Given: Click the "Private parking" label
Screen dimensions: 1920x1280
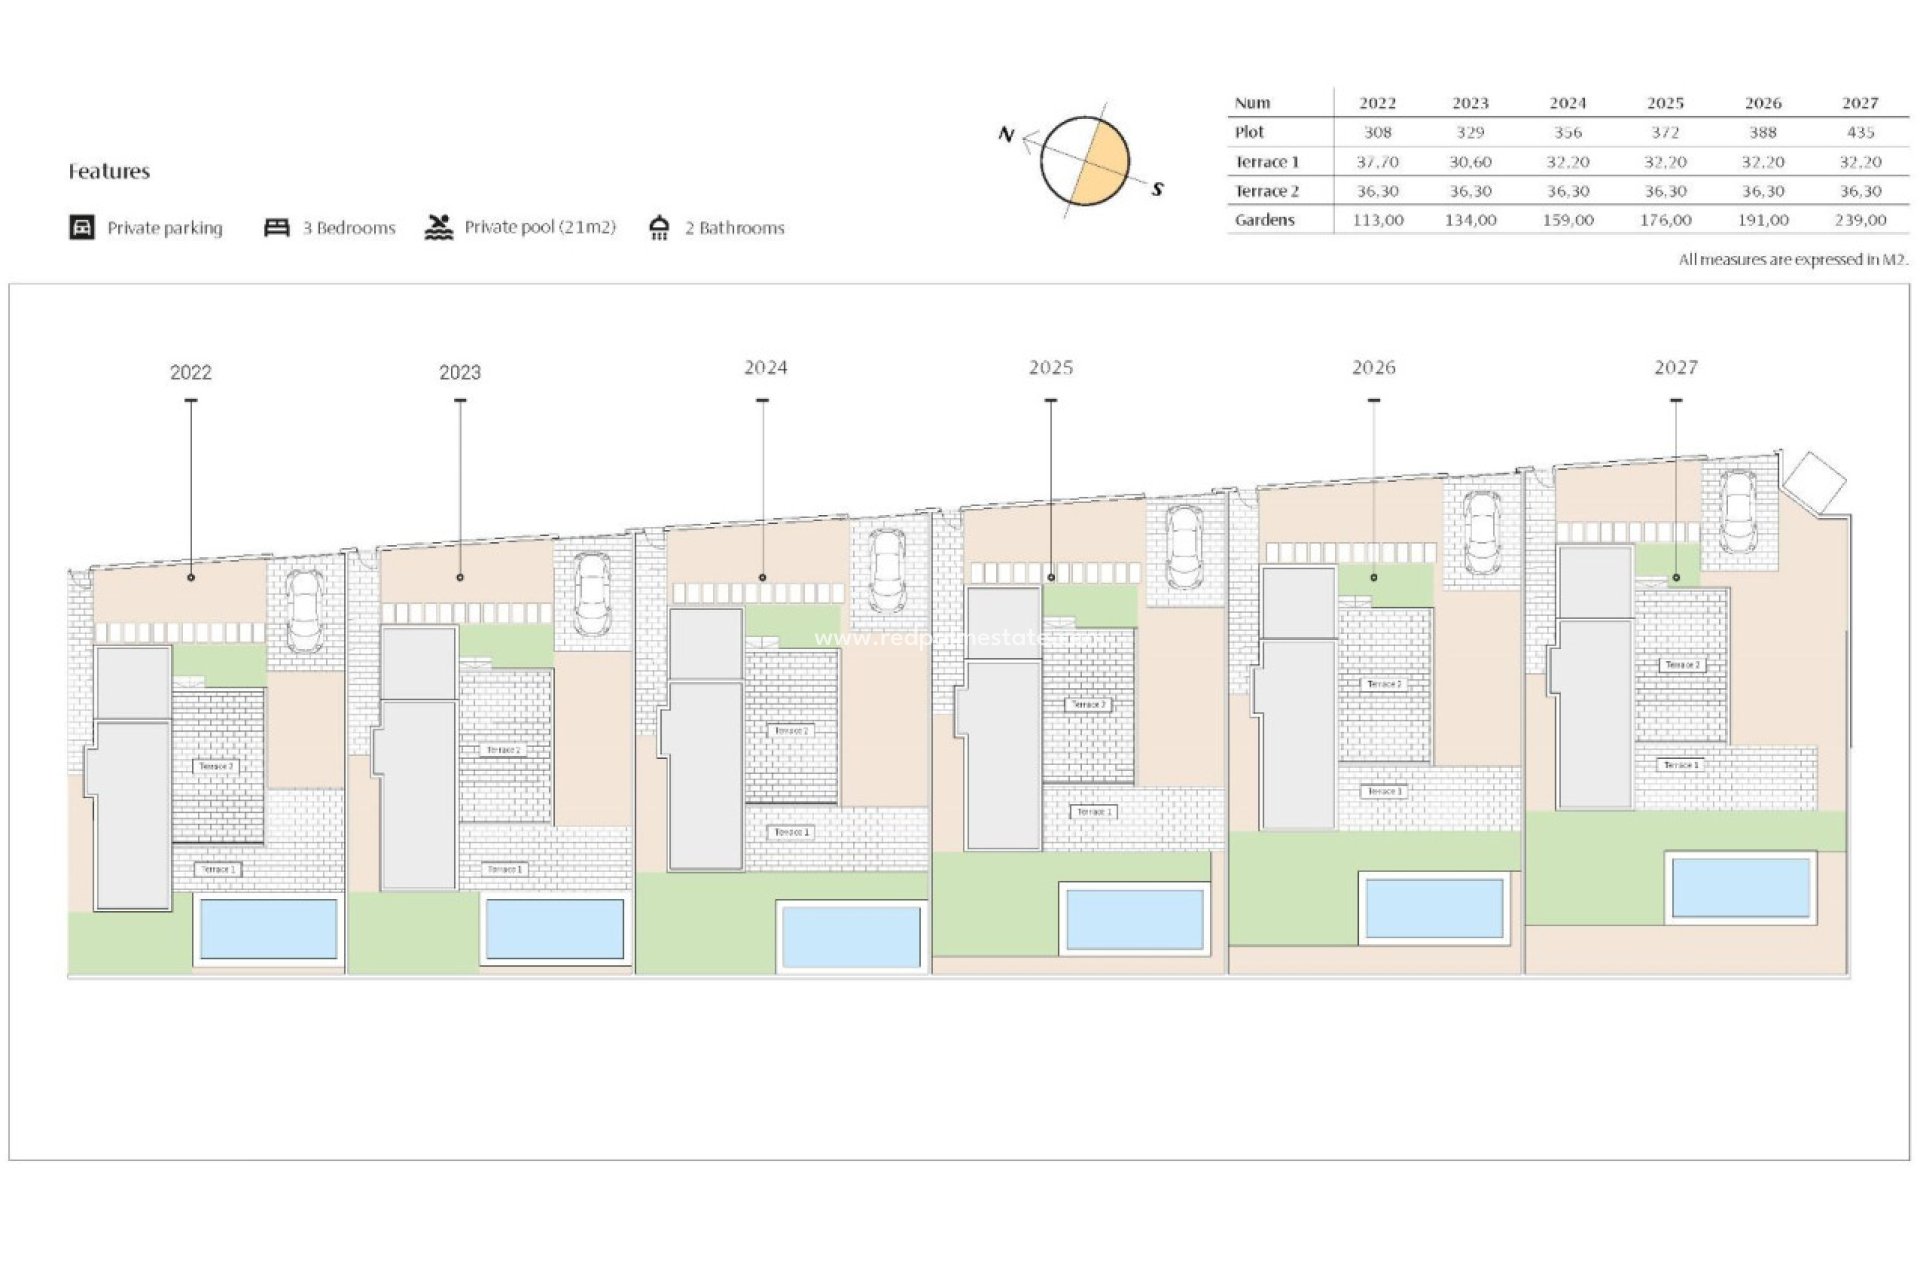Looking at the screenshot, I should coord(165,228).
